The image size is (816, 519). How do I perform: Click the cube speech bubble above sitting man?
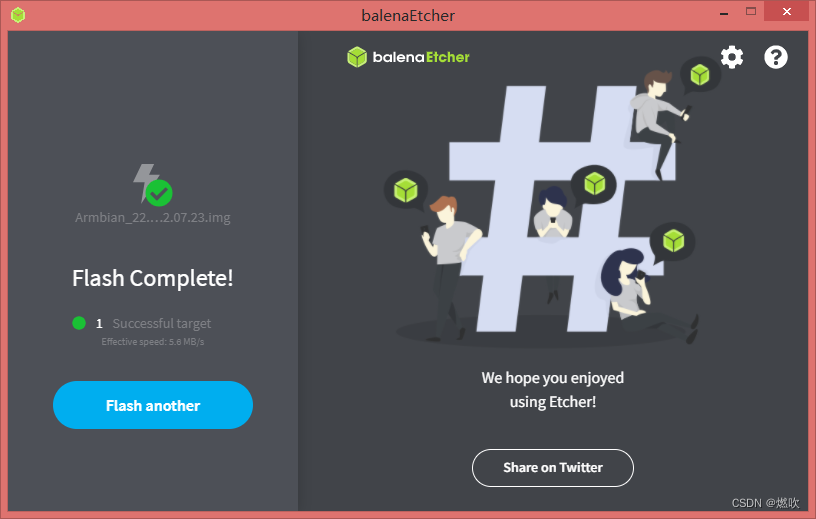pyautogui.click(x=700, y=75)
